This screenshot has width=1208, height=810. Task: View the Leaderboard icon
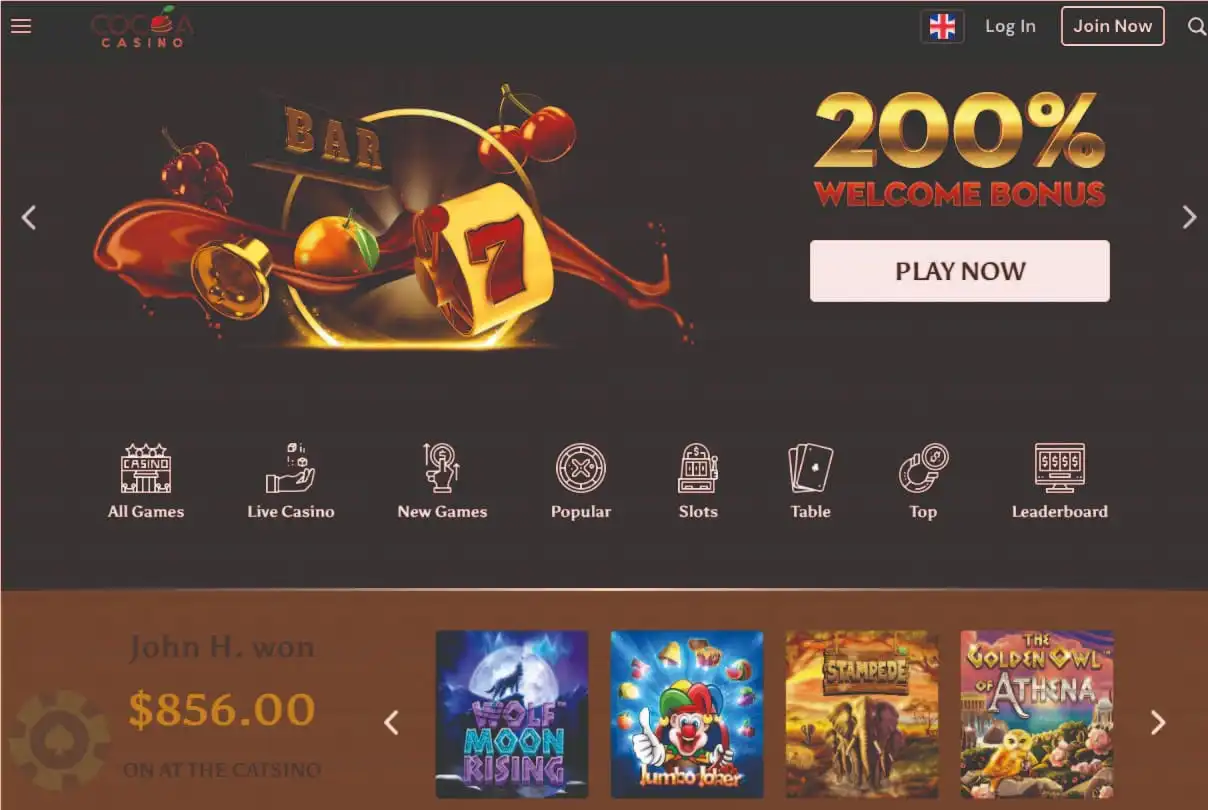click(1060, 468)
